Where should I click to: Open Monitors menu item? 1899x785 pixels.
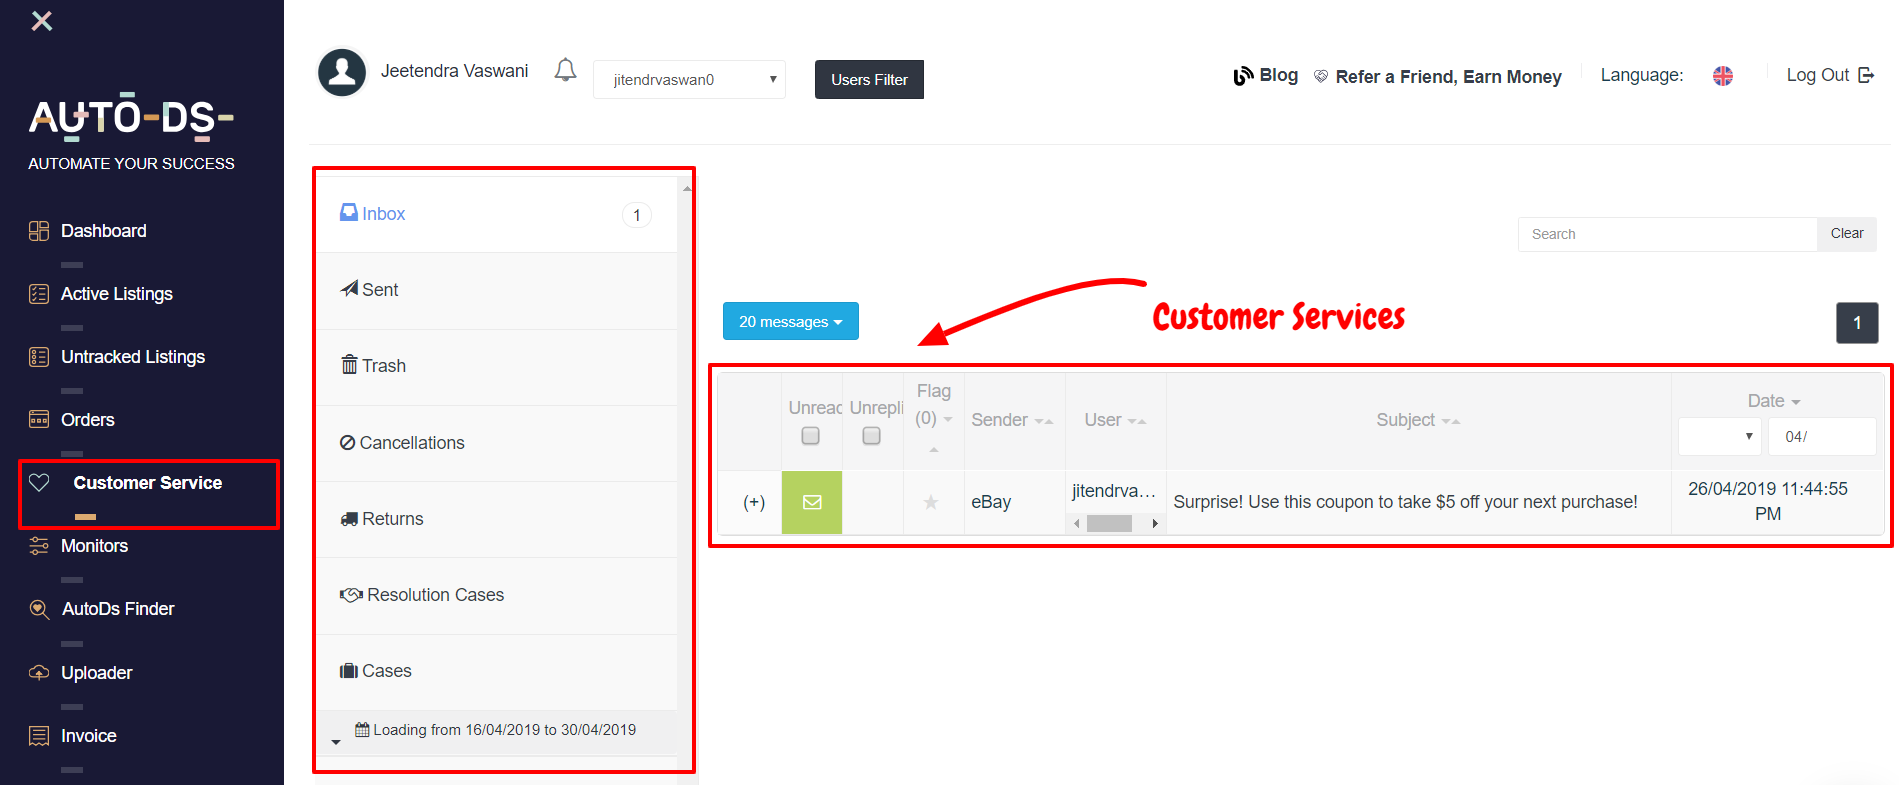click(95, 546)
